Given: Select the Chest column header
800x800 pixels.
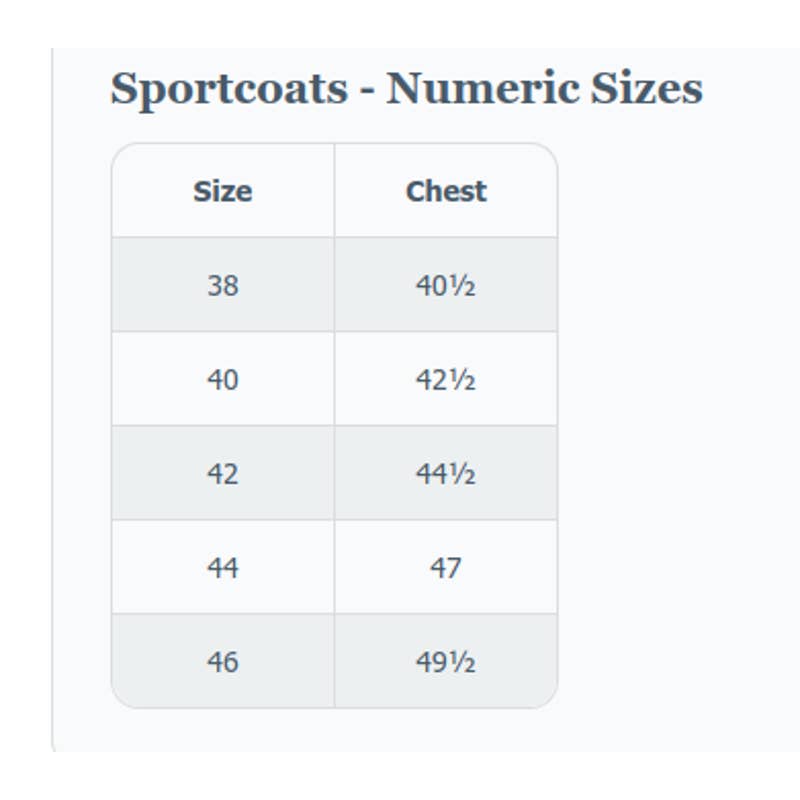Looking at the screenshot, I should (446, 190).
